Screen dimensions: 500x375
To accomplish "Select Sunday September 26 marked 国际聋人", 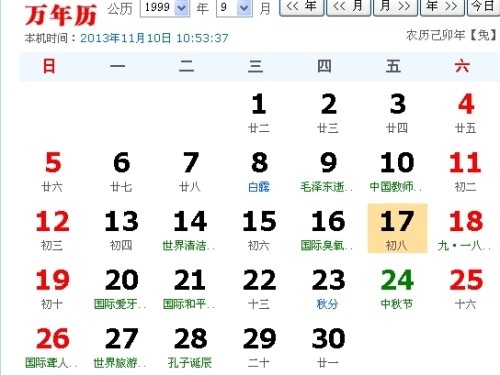I will point(52,347).
